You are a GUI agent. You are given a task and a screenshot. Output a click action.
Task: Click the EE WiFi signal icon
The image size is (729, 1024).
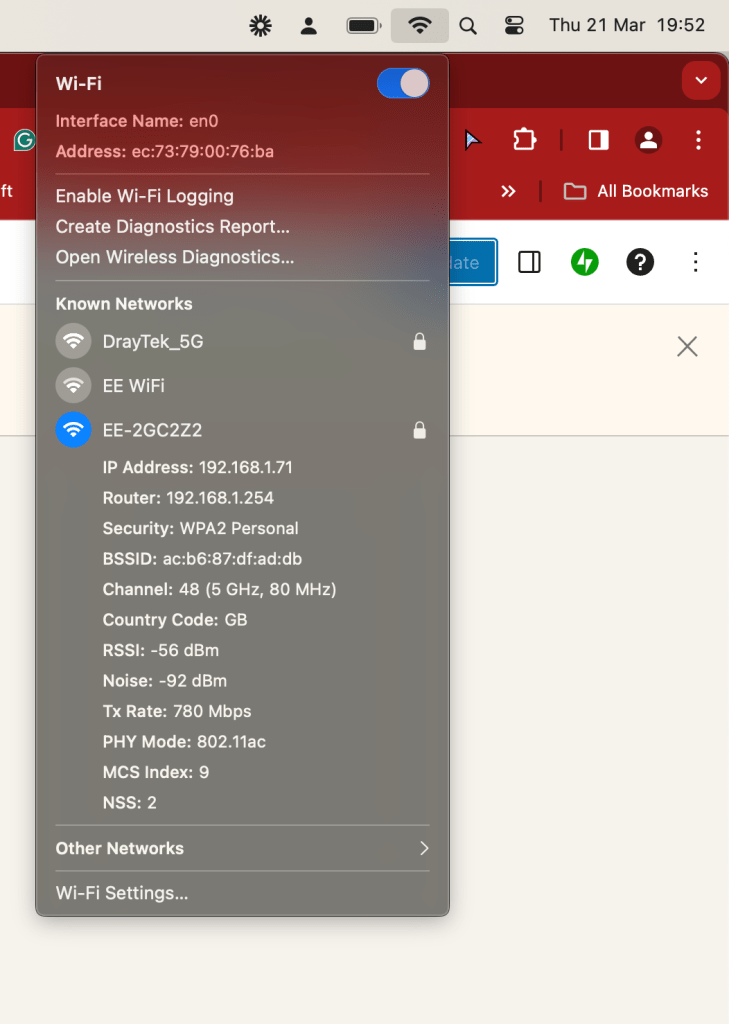point(73,386)
